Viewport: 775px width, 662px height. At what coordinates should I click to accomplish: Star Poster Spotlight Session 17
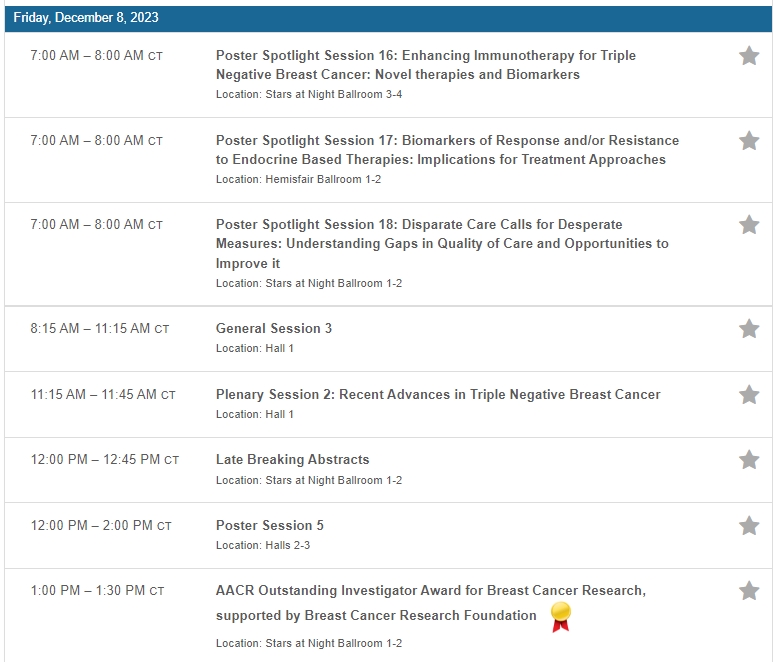point(749,141)
